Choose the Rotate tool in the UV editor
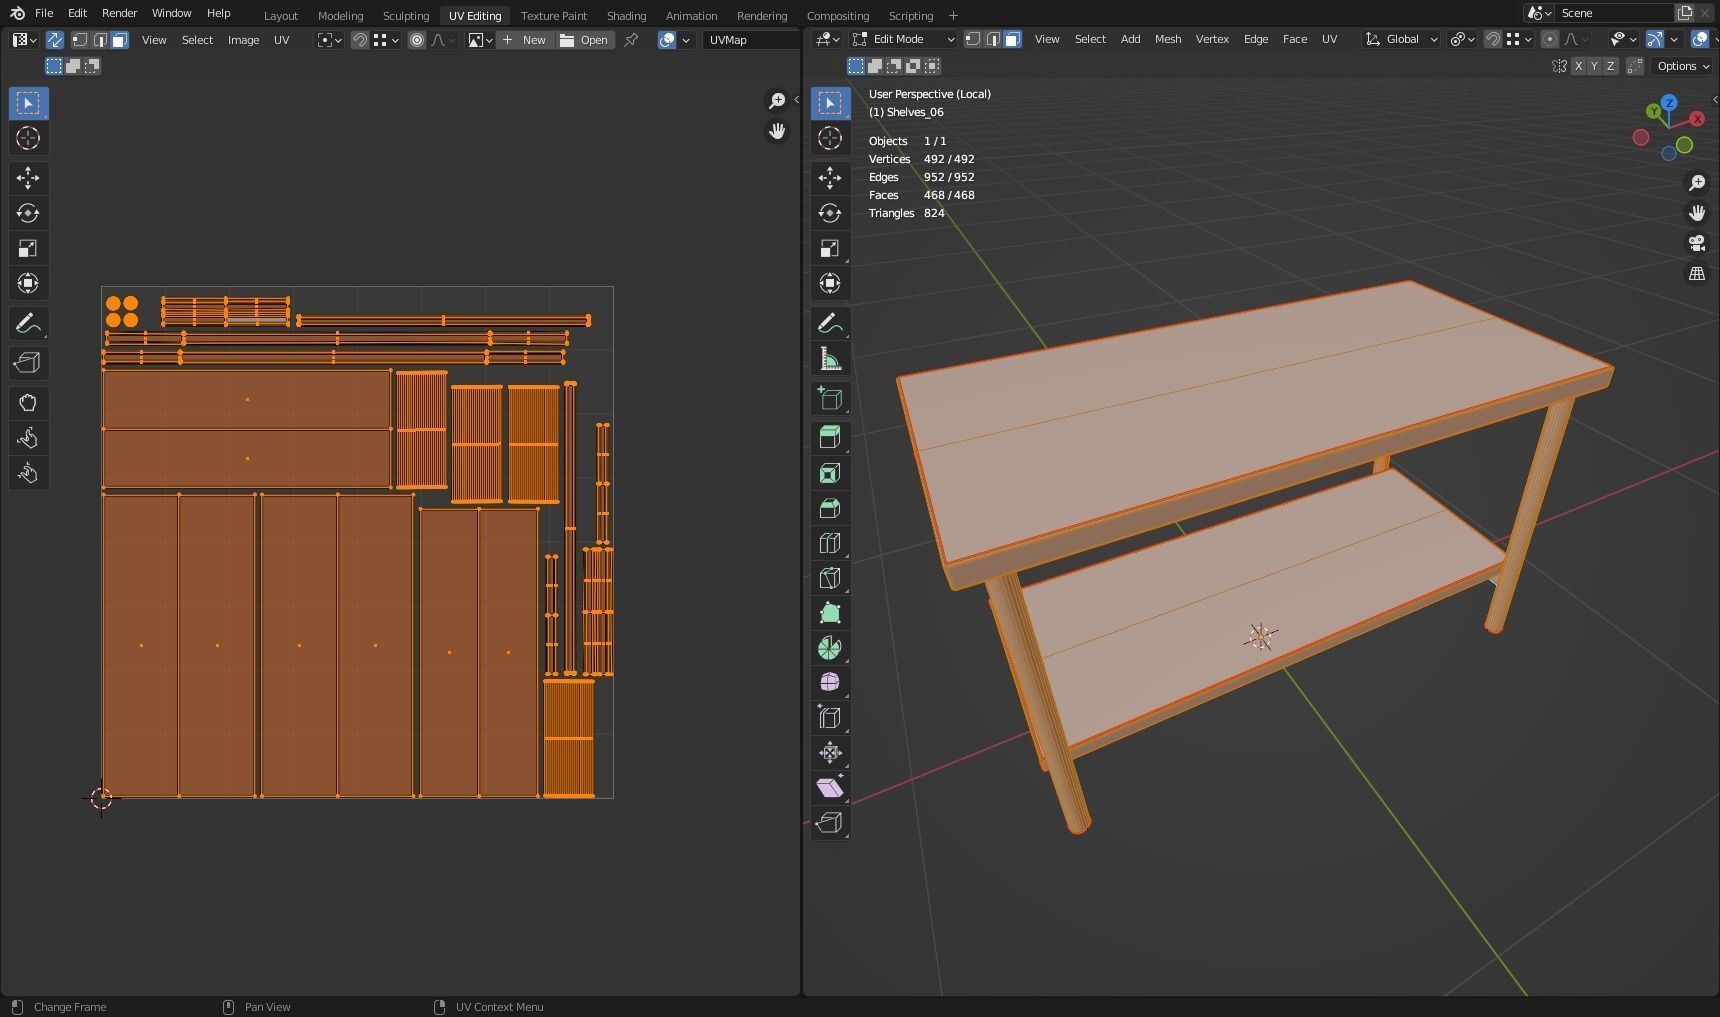The image size is (1720, 1017). click(28, 213)
